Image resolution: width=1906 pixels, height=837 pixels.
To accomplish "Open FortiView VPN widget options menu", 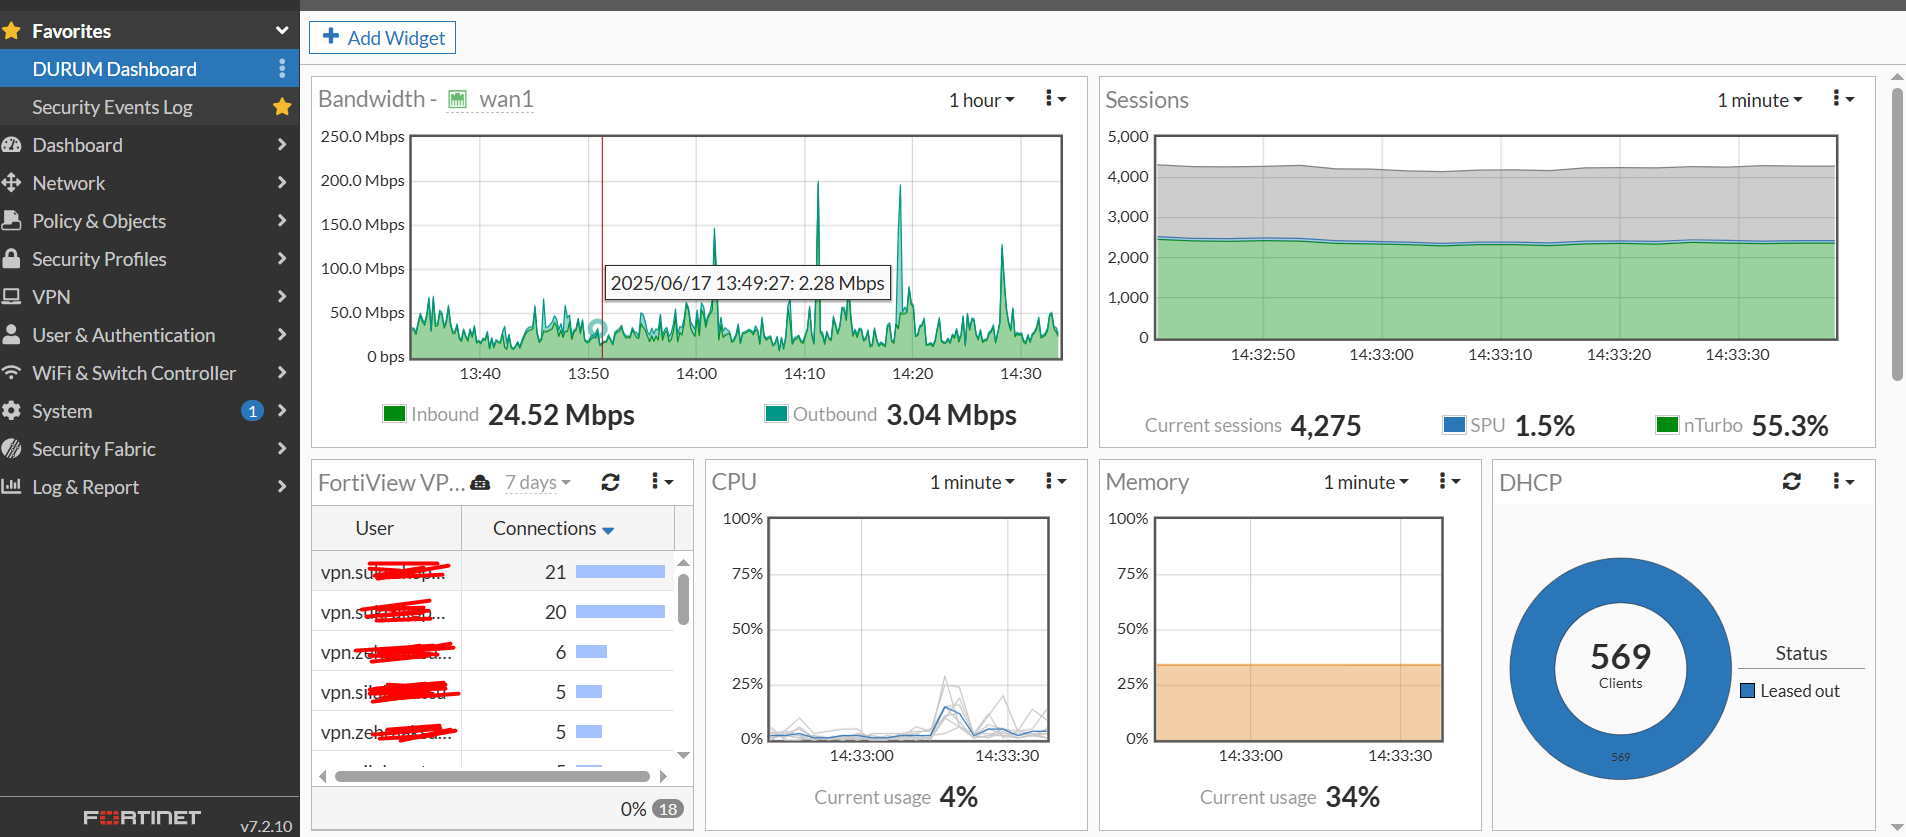I will tap(661, 481).
